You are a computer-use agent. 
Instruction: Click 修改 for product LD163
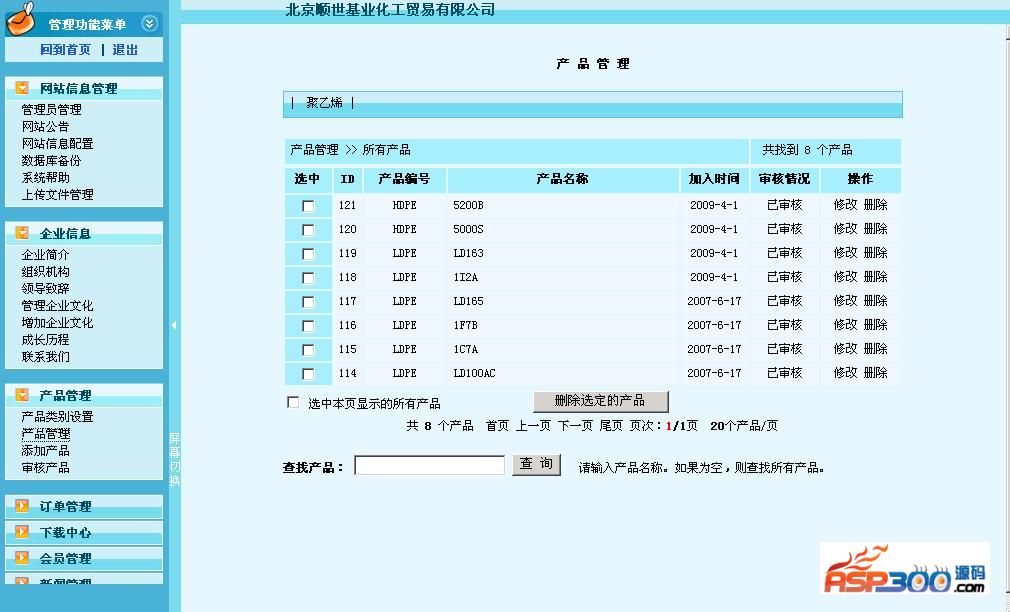click(x=845, y=253)
